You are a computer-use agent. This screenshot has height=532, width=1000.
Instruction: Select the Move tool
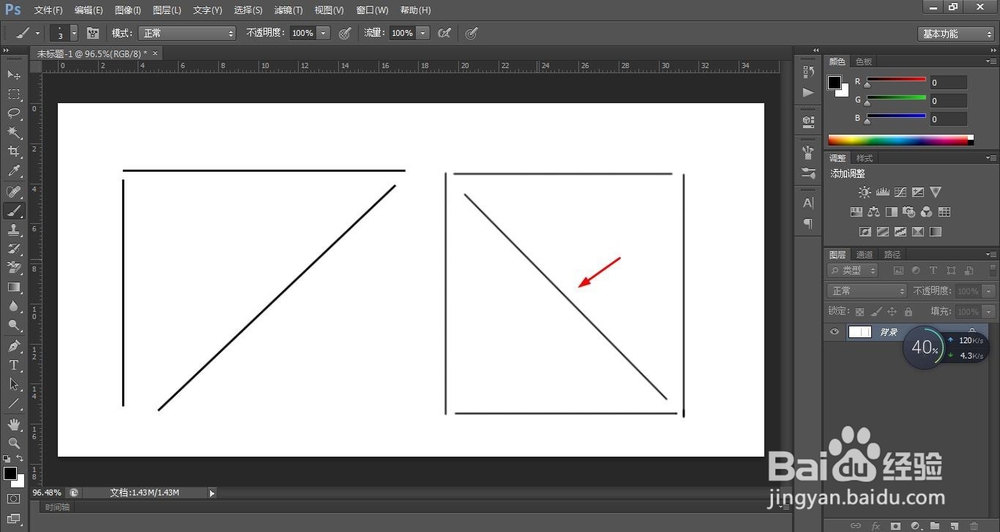pyautogui.click(x=13, y=75)
